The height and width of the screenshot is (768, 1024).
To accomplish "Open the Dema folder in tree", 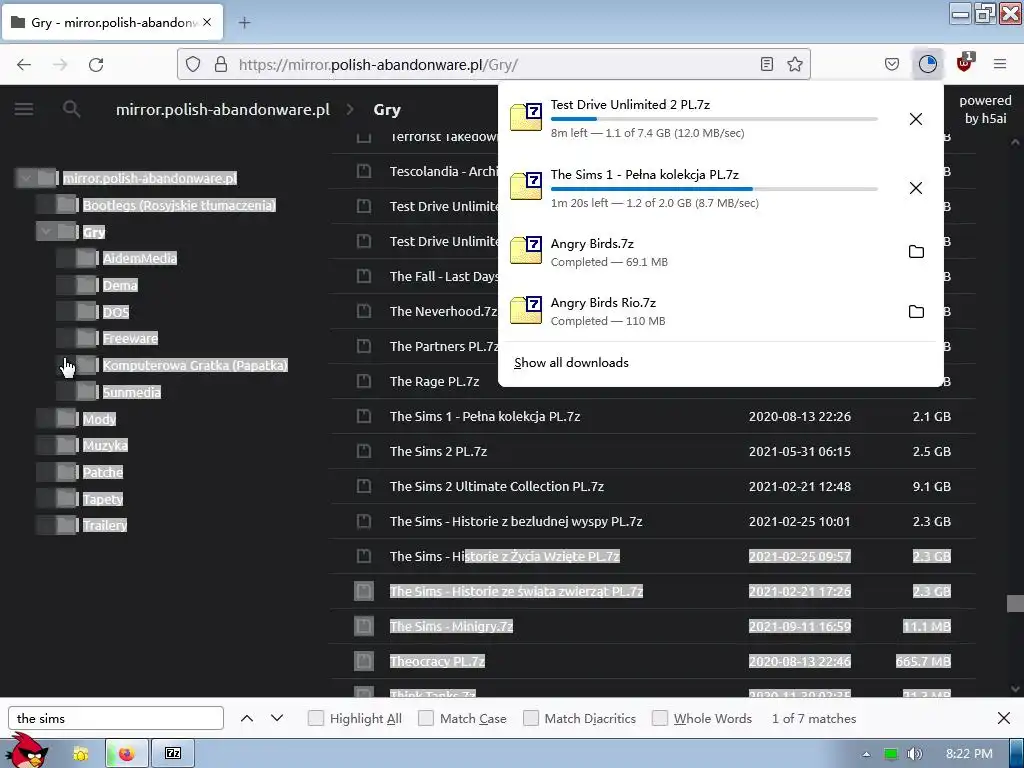I will click(120, 285).
